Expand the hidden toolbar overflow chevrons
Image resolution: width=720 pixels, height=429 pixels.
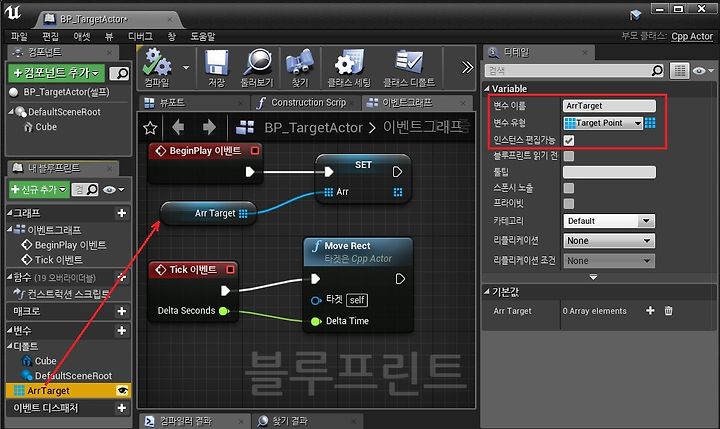(467, 68)
